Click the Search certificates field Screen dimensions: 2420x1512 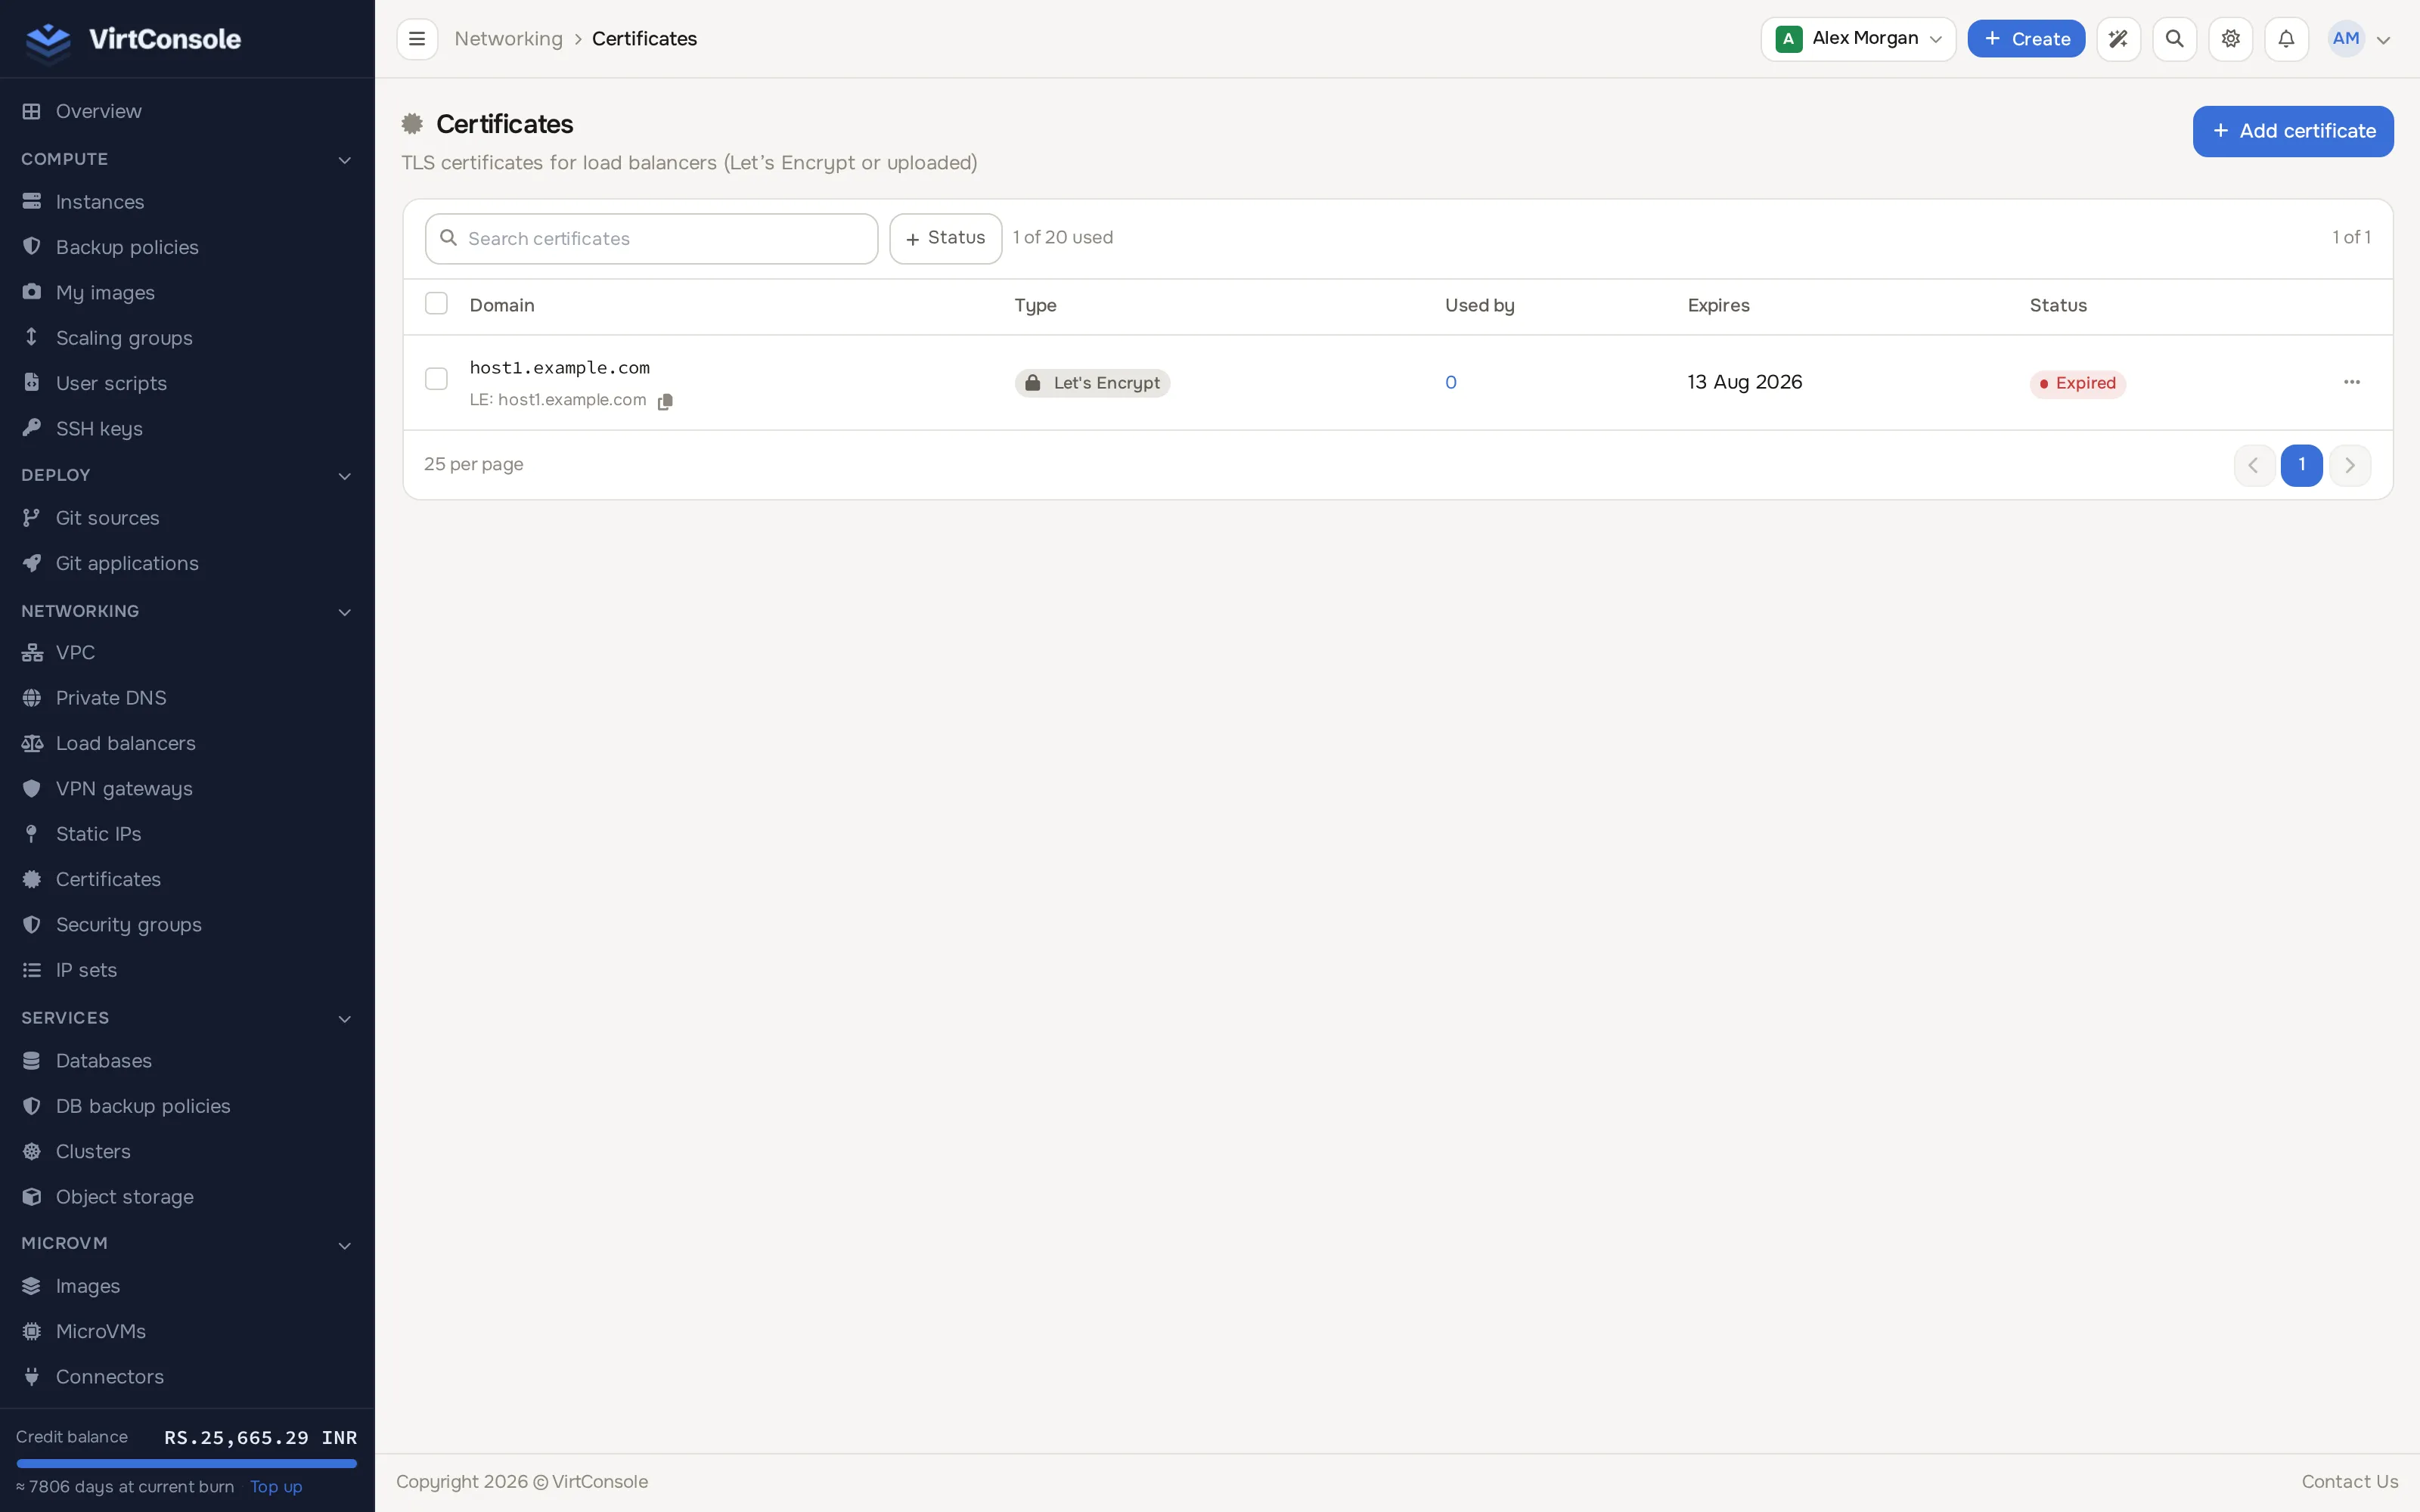[651, 239]
